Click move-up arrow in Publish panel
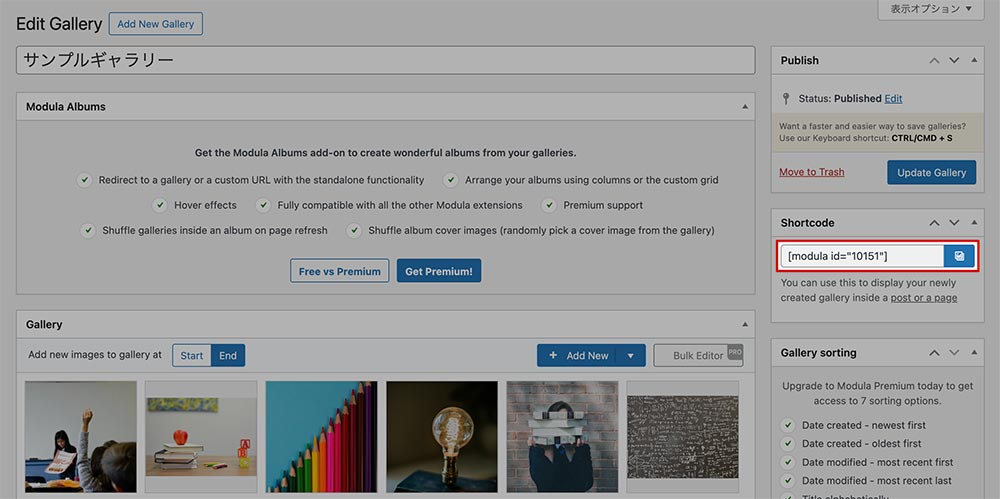 [x=934, y=61]
